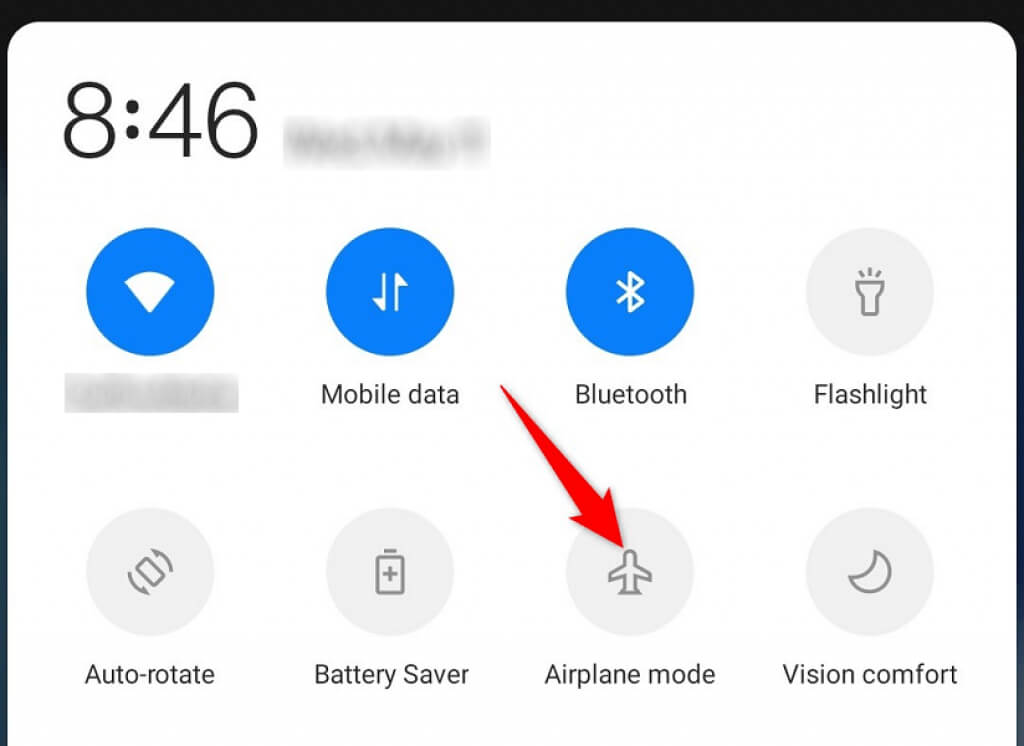Screen dimensions: 1024x746
Task: Tap the Vision comfort moon icon
Action: click(870, 572)
